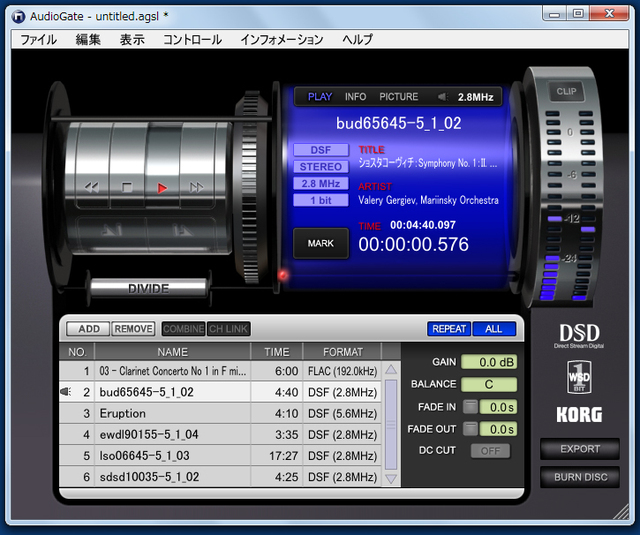Click the BURN DISC button
The image size is (640, 535).
click(x=580, y=477)
